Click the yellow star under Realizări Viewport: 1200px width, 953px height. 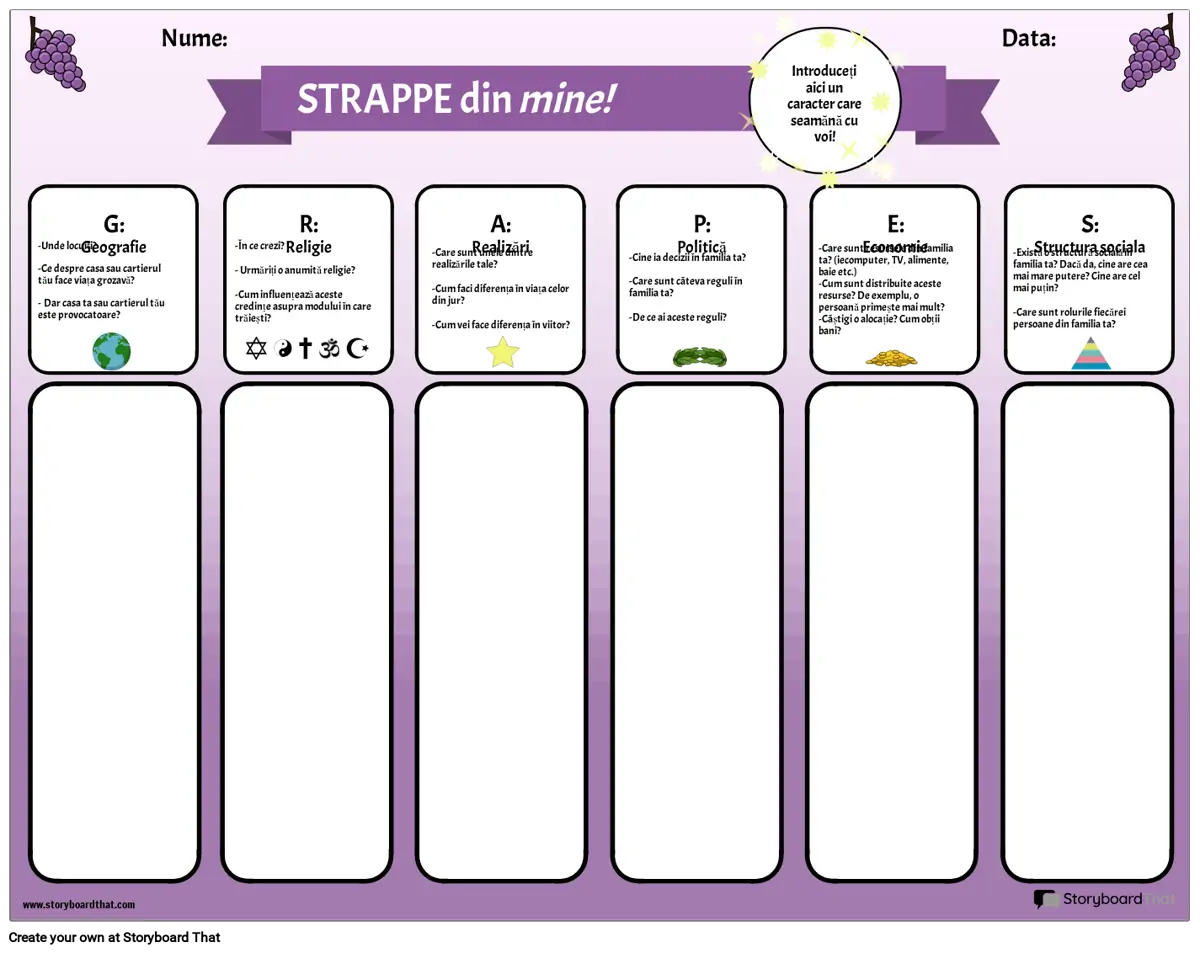pyautogui.click(x=502, y=351)
